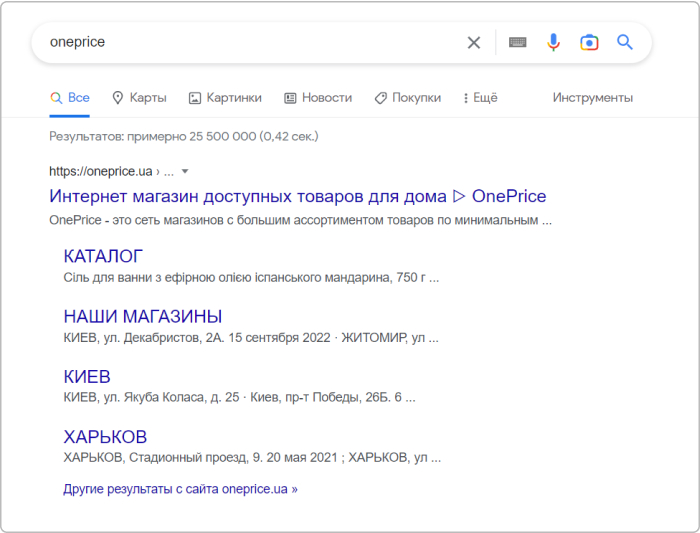The width and height of the screenshot is (700, 533).
Task: Open Другие результаты с сайта oneprice.ua
Action: pyautogui.click(x=180, y=489)
